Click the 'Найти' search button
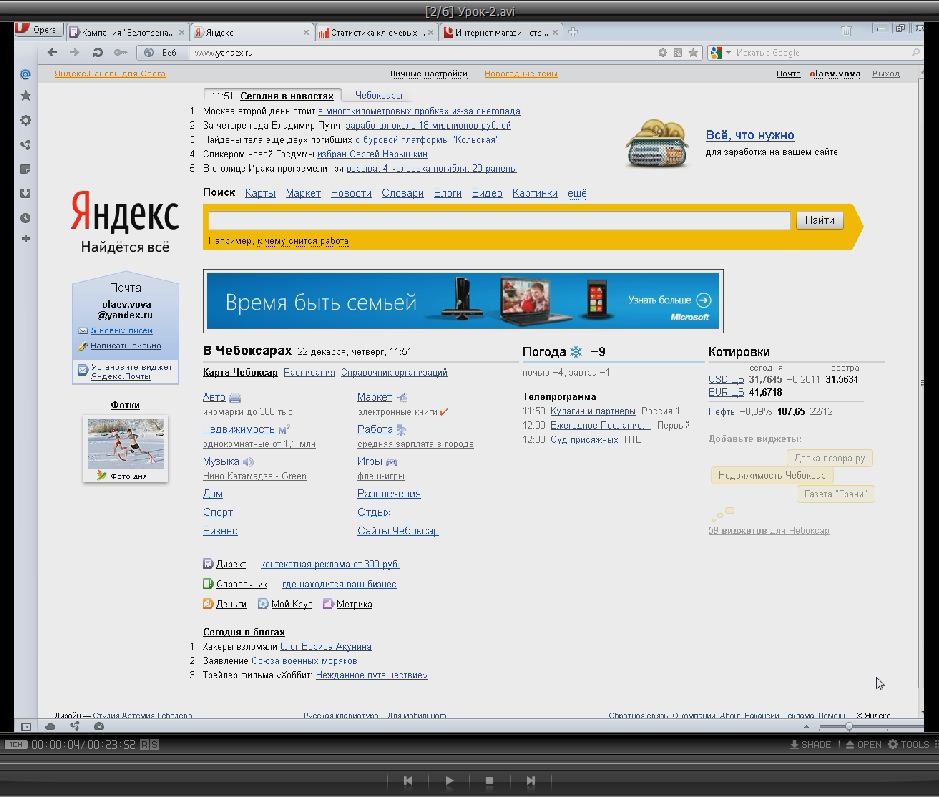Viewport: 939px width, 797px height. [x=820, y=220]
